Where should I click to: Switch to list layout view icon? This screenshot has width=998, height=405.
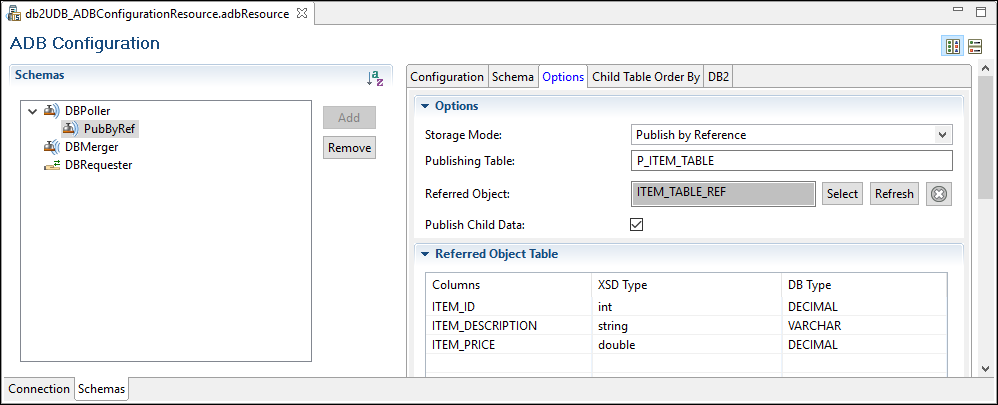pos(974,46)
